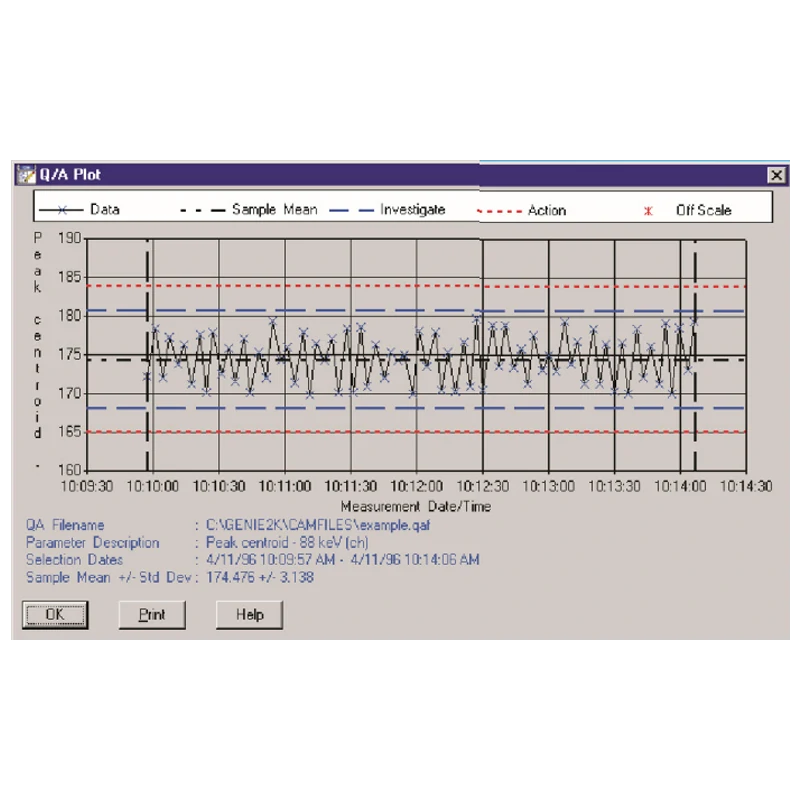Click the Sample Mean legend entry
Screen dimensions: 800x800
click(249, 210)
